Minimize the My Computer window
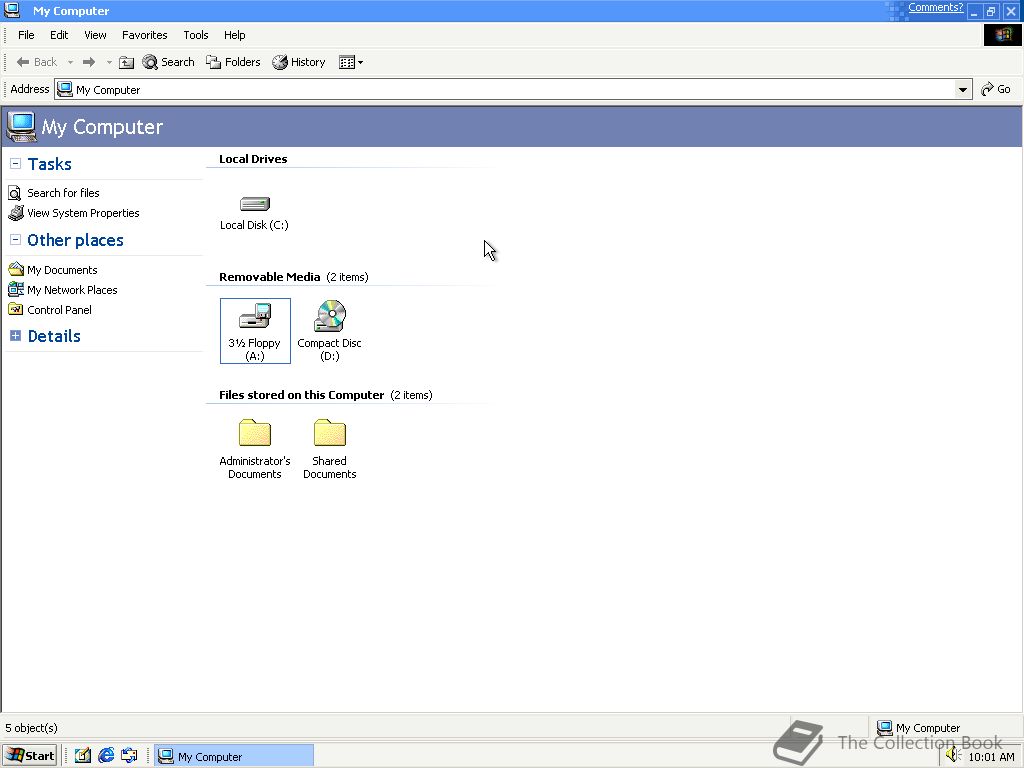Screen dimensions: 1024x768 pyautogui.click(x=974, y=11)
